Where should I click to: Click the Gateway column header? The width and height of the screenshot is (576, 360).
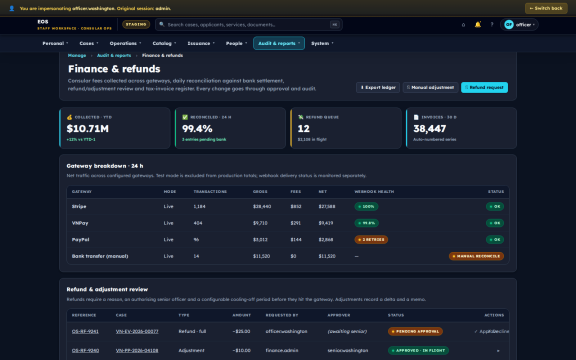tap(82, 192)
